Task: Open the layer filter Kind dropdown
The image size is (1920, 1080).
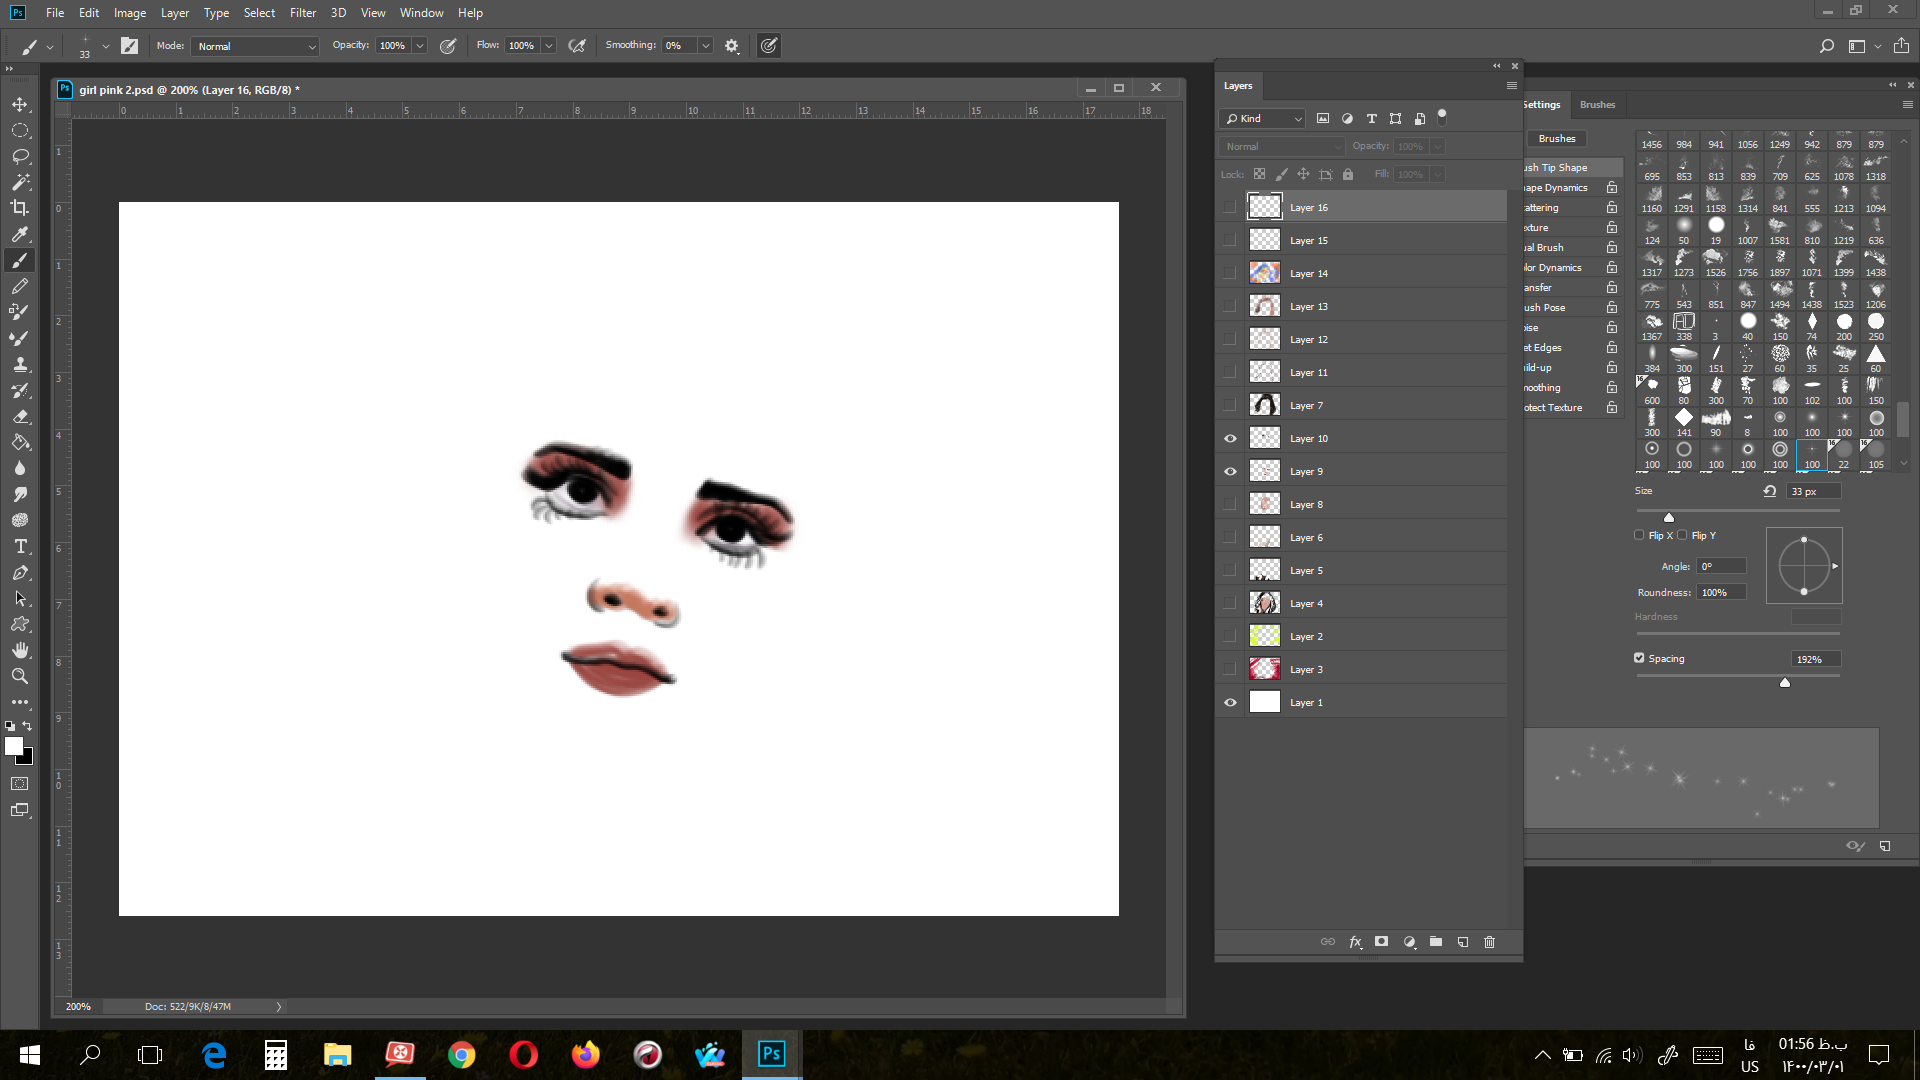Action: (1262, 118)
